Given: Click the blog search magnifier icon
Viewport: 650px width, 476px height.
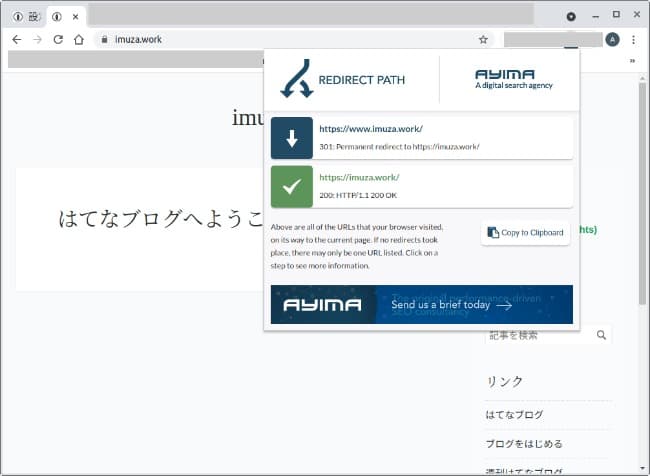Looking at the screenshot, I should (x=601, y=335).
